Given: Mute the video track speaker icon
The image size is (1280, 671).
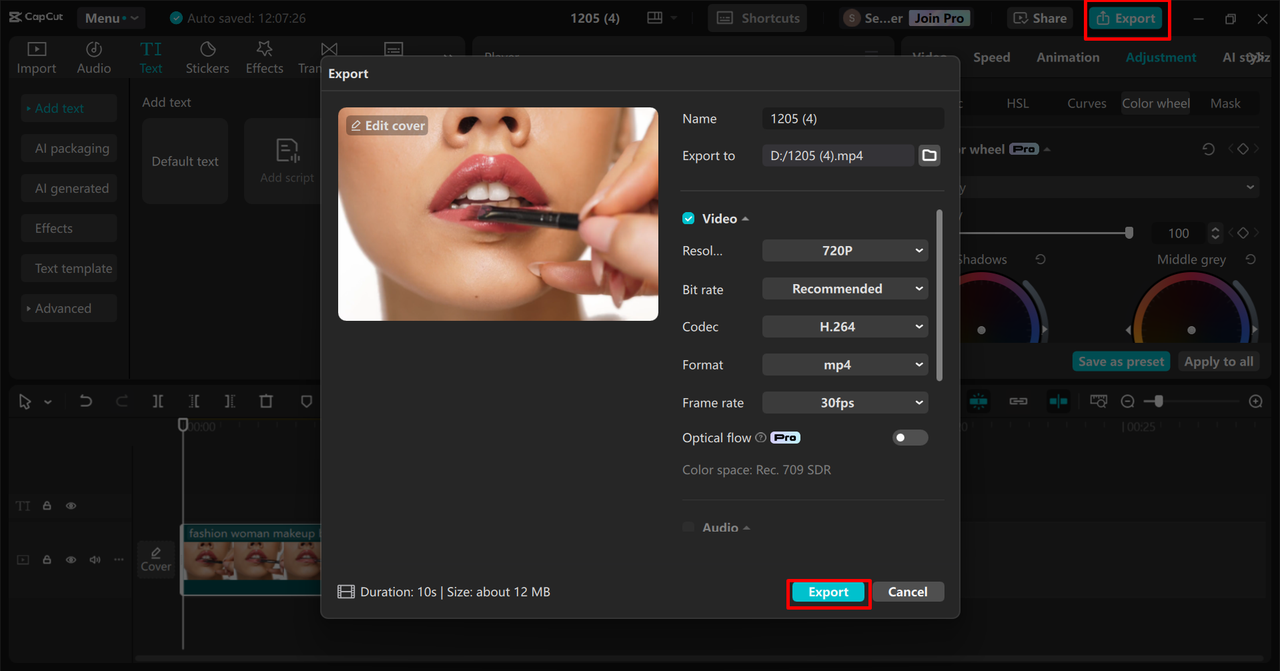Looking at the screenshot, I should [95, 560].
